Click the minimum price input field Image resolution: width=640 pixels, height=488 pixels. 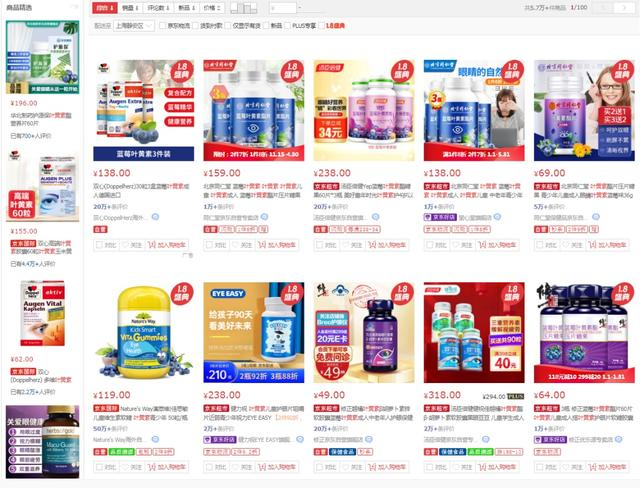pyautogui.click(x=283, y=8)
